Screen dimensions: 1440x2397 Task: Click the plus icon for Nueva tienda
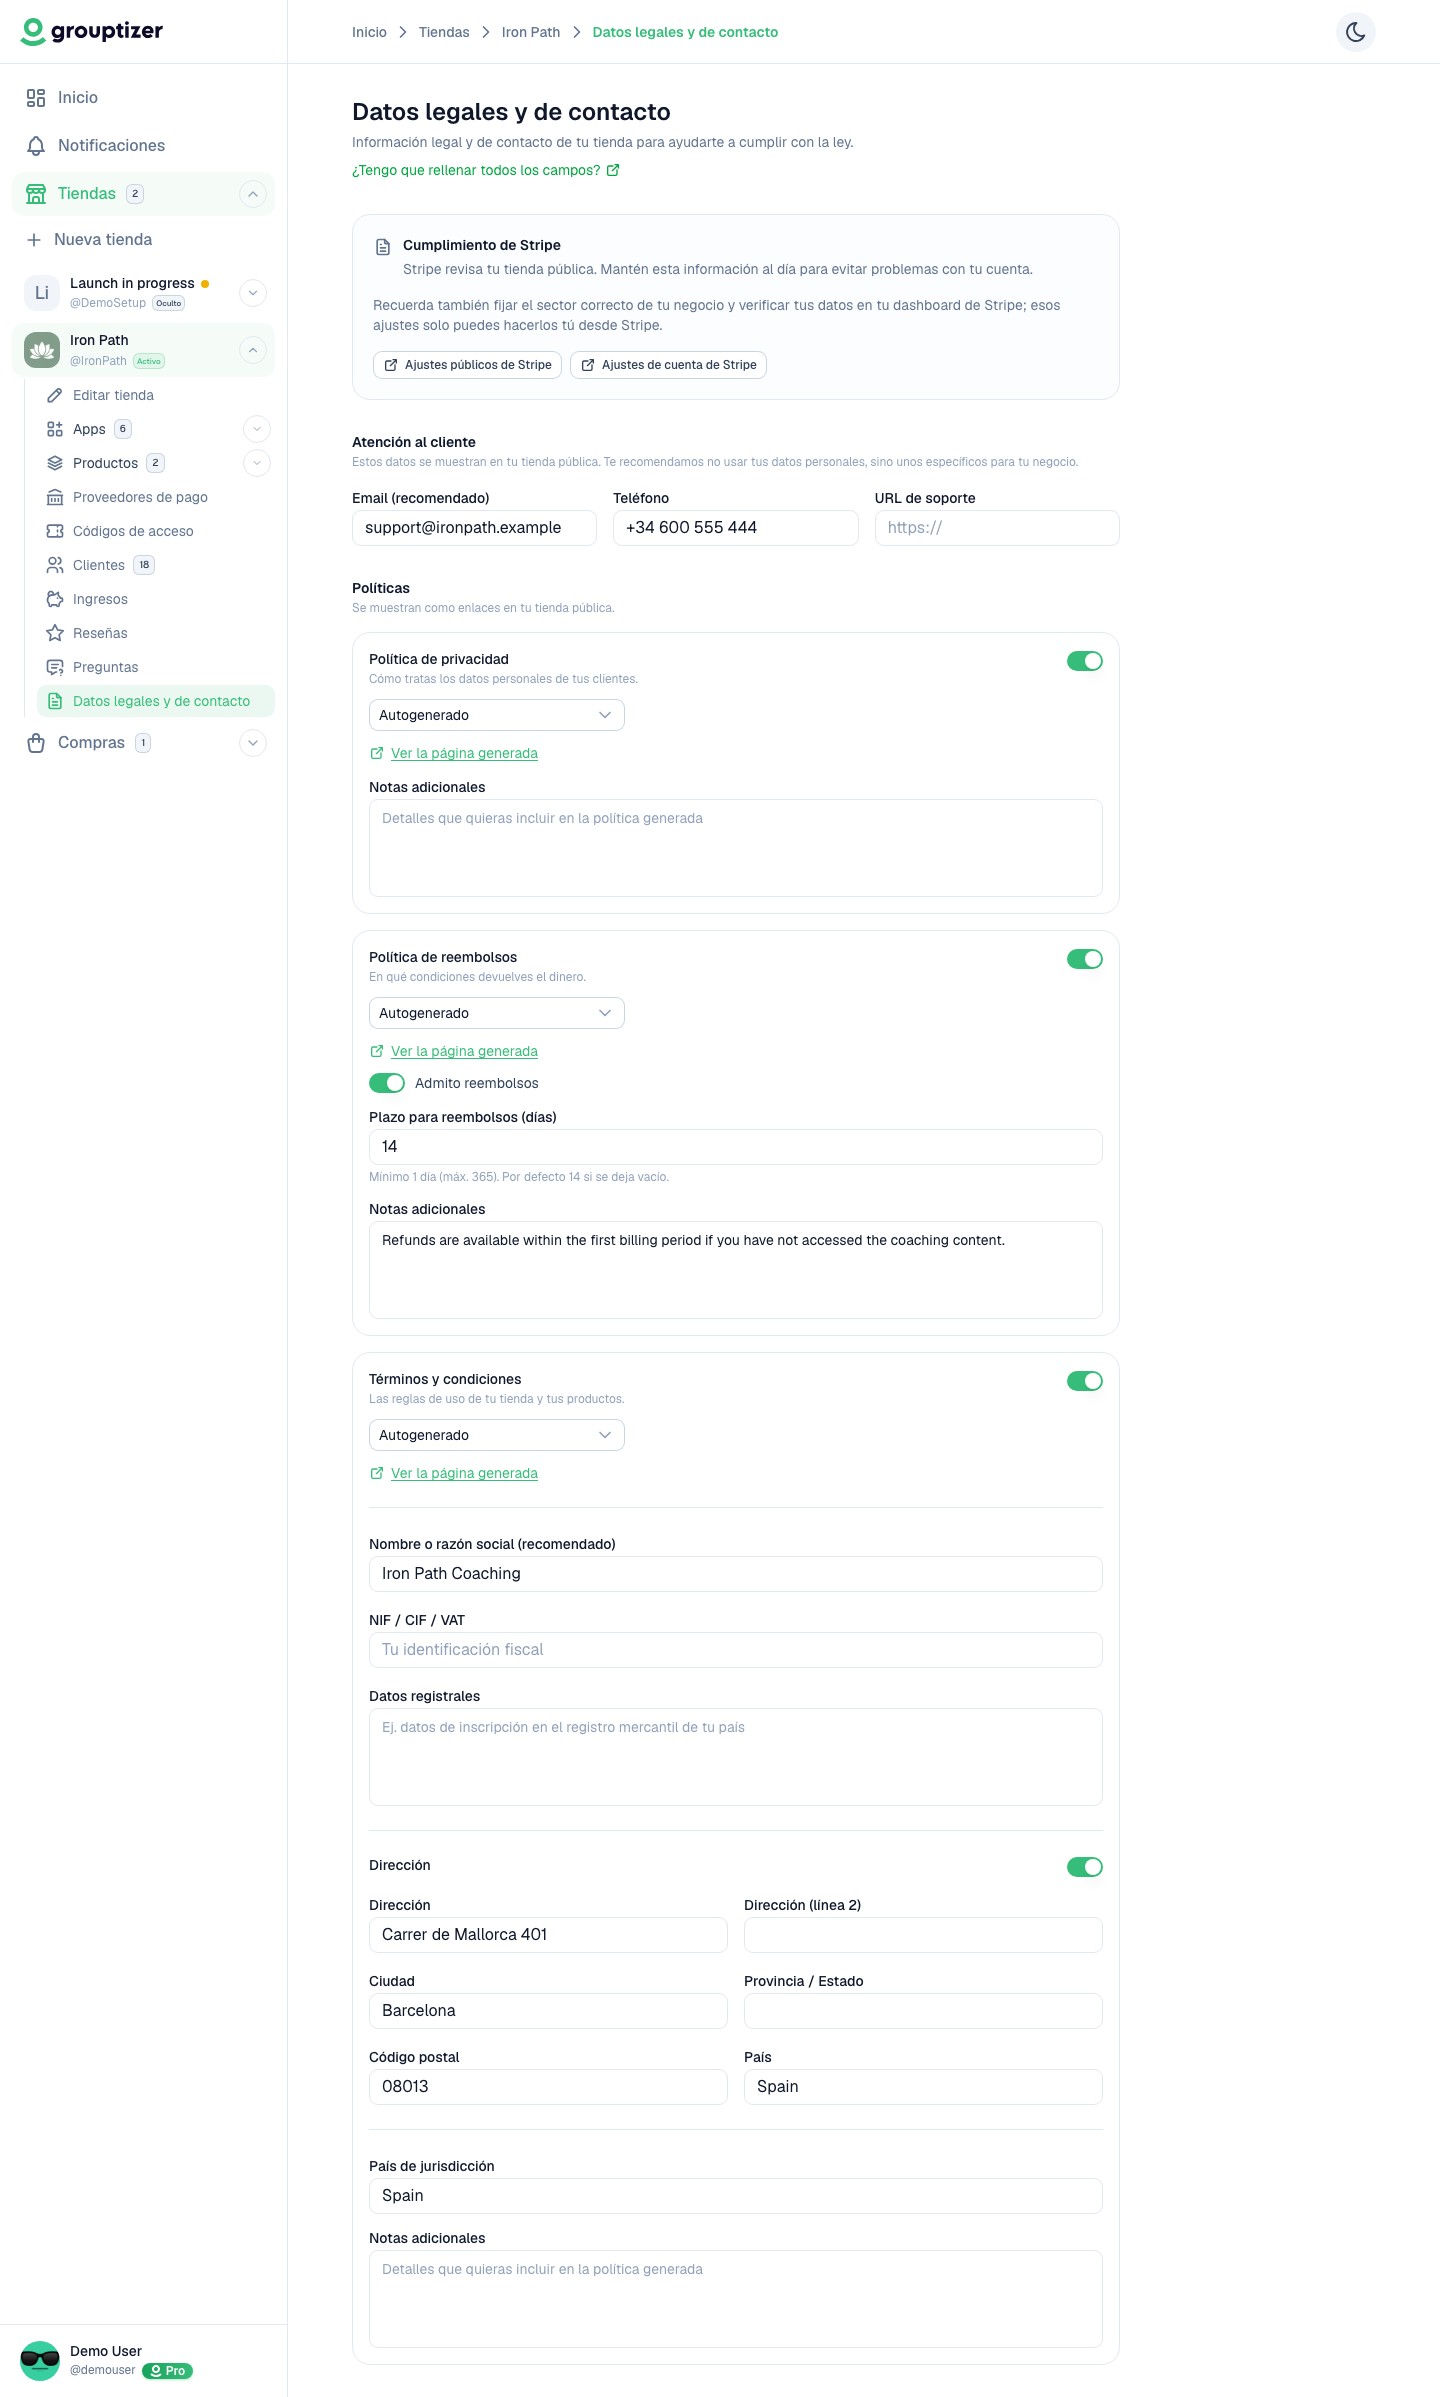pyautogui.click(x=34, y=240)
